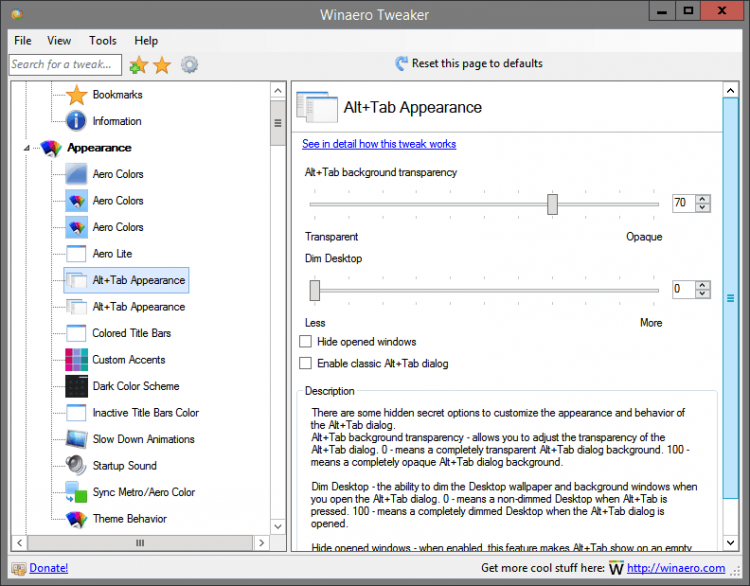The image size is (750, 586).
Task: Click the right panel vertical scrollbar thumb
Action: pos(730,299)
